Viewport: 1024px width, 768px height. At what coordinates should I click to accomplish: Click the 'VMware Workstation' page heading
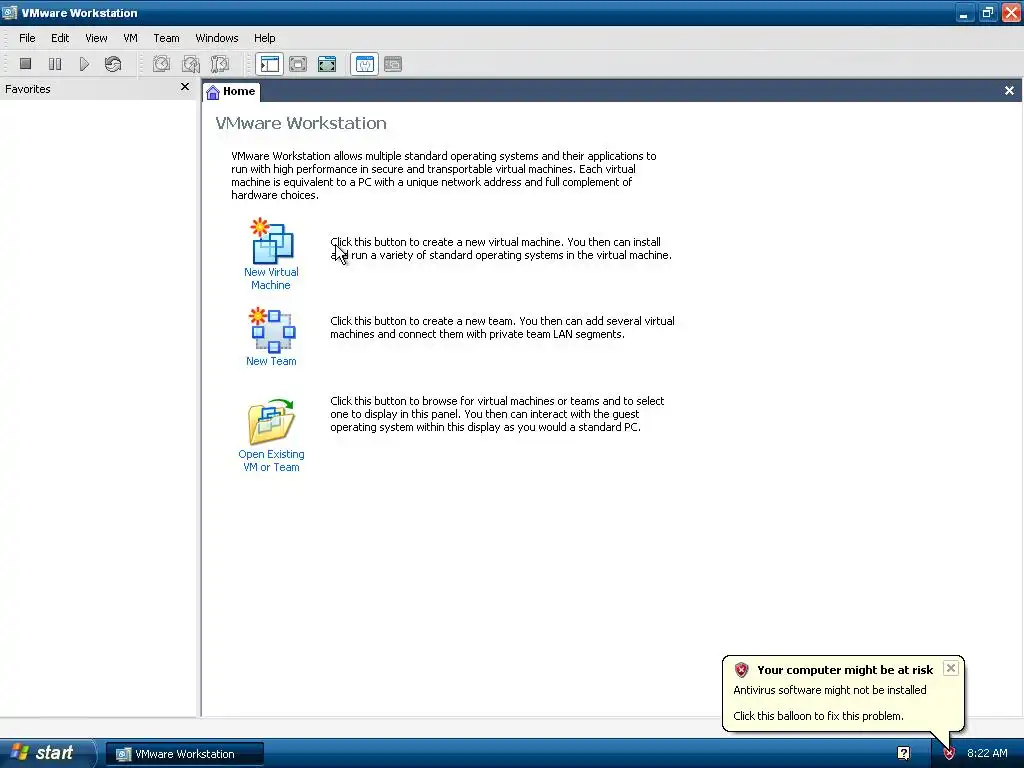tap(301, 123)
